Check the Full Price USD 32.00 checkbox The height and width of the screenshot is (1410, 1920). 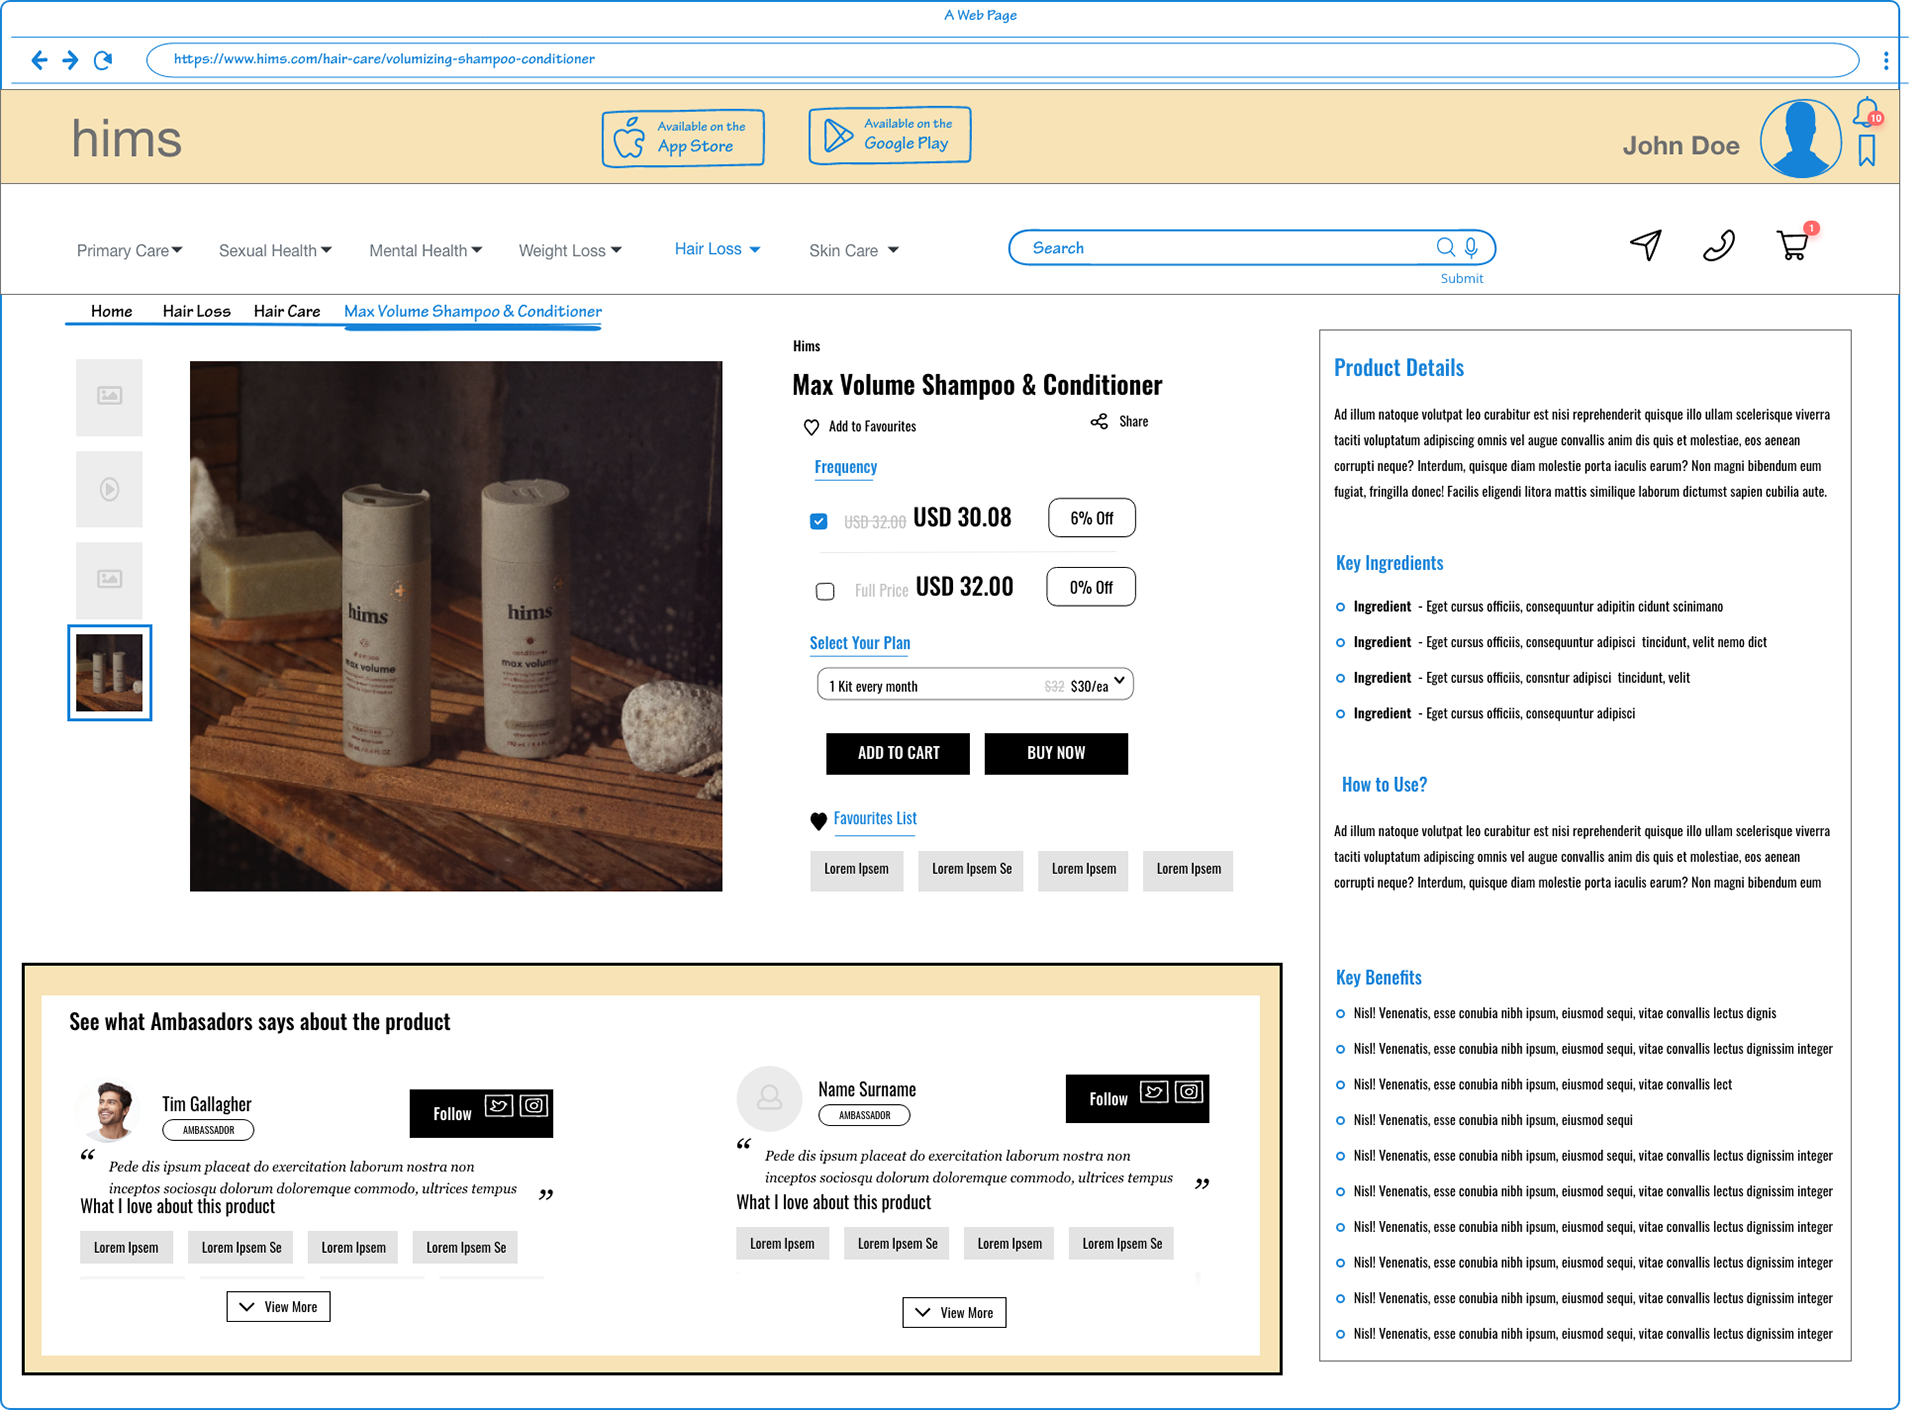(x=825, y=591)
